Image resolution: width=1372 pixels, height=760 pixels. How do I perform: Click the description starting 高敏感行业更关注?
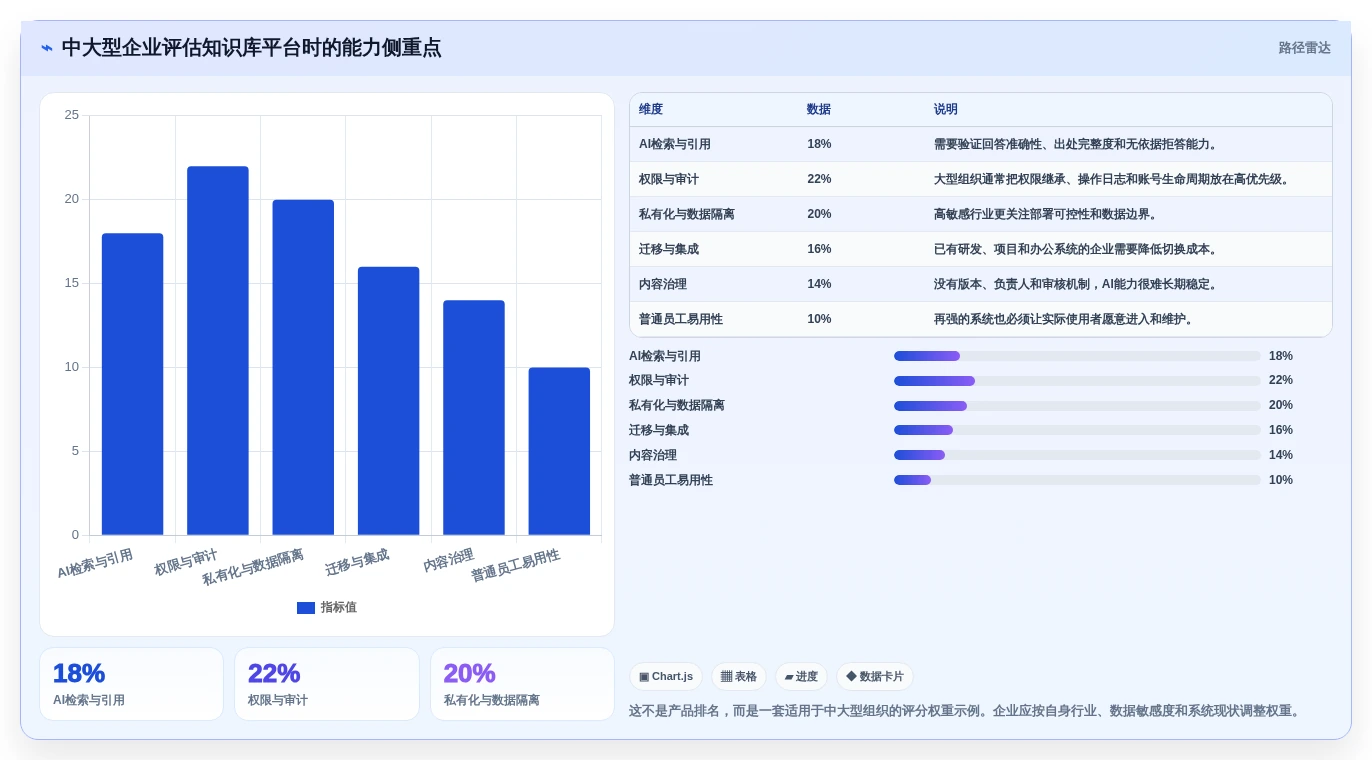[1048, 215]
